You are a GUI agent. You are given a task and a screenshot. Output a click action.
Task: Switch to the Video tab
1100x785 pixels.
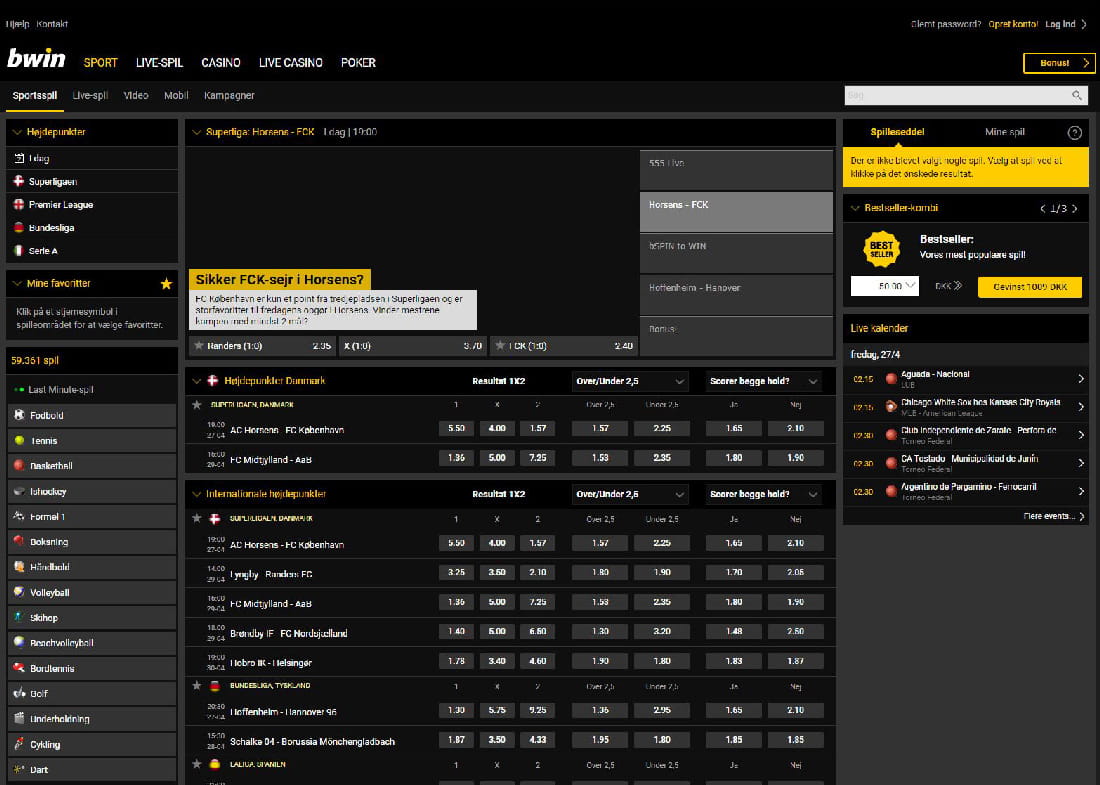tap(136, 95)
